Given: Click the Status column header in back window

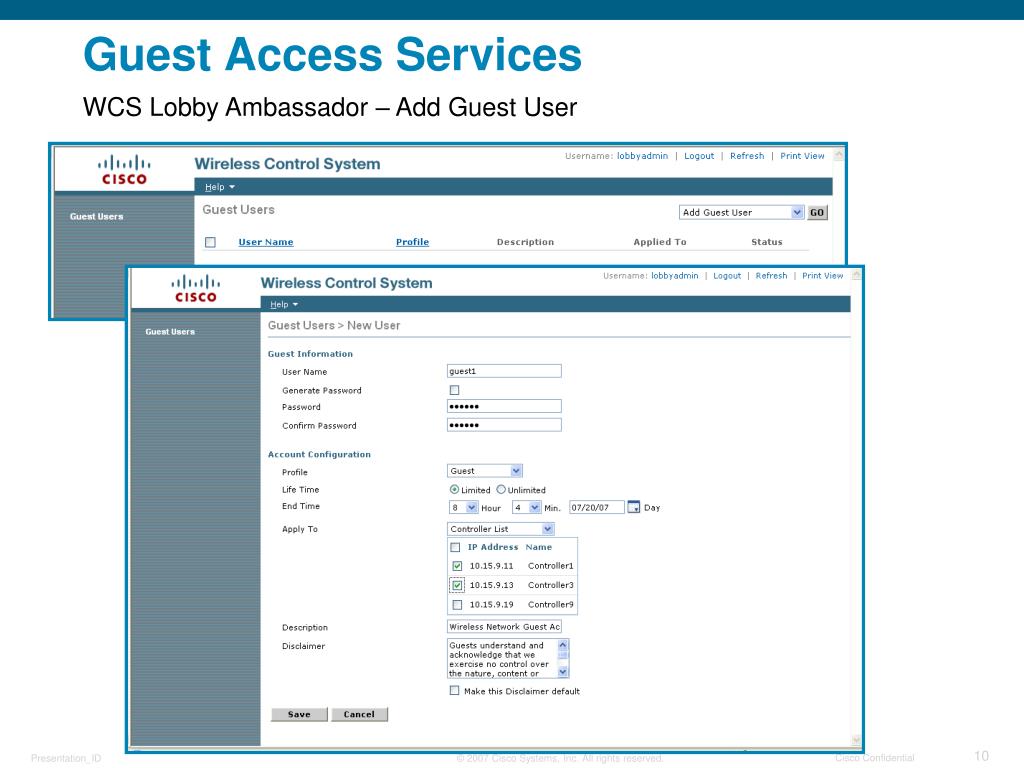Looking at the screenshot, I should [x=767, y=242].
